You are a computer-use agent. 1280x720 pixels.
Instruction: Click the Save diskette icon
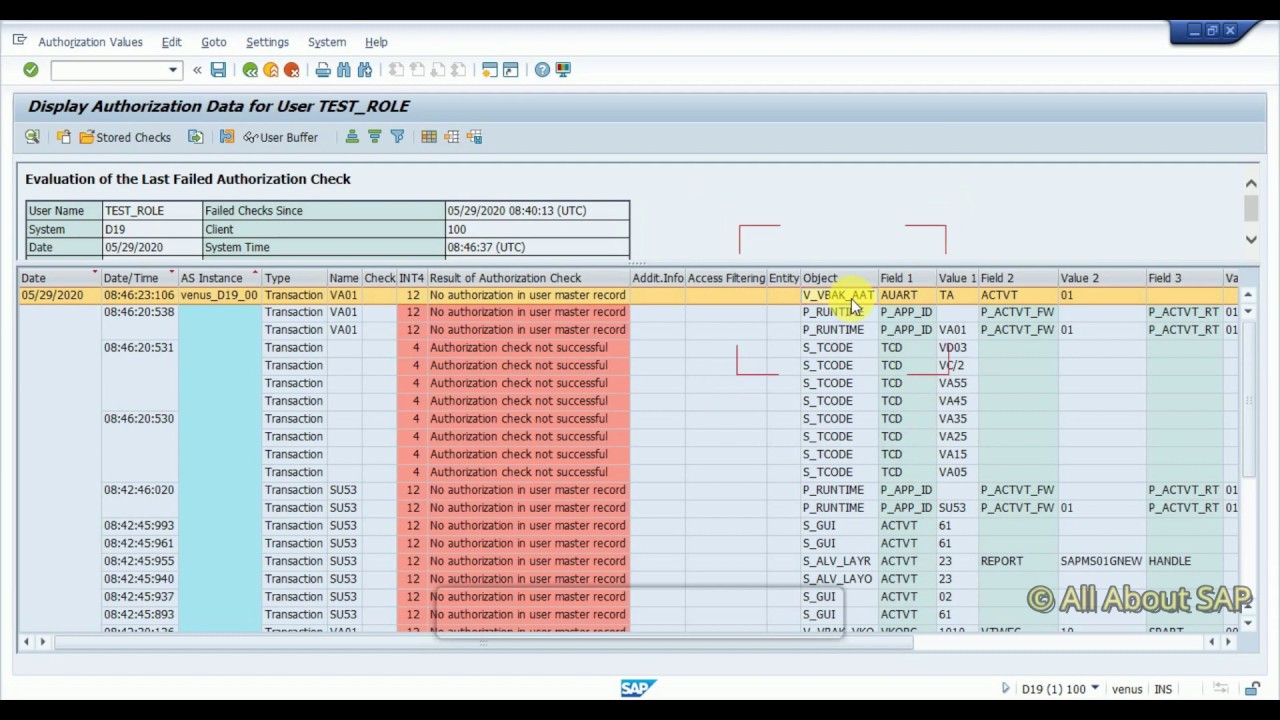pos(218,70)
